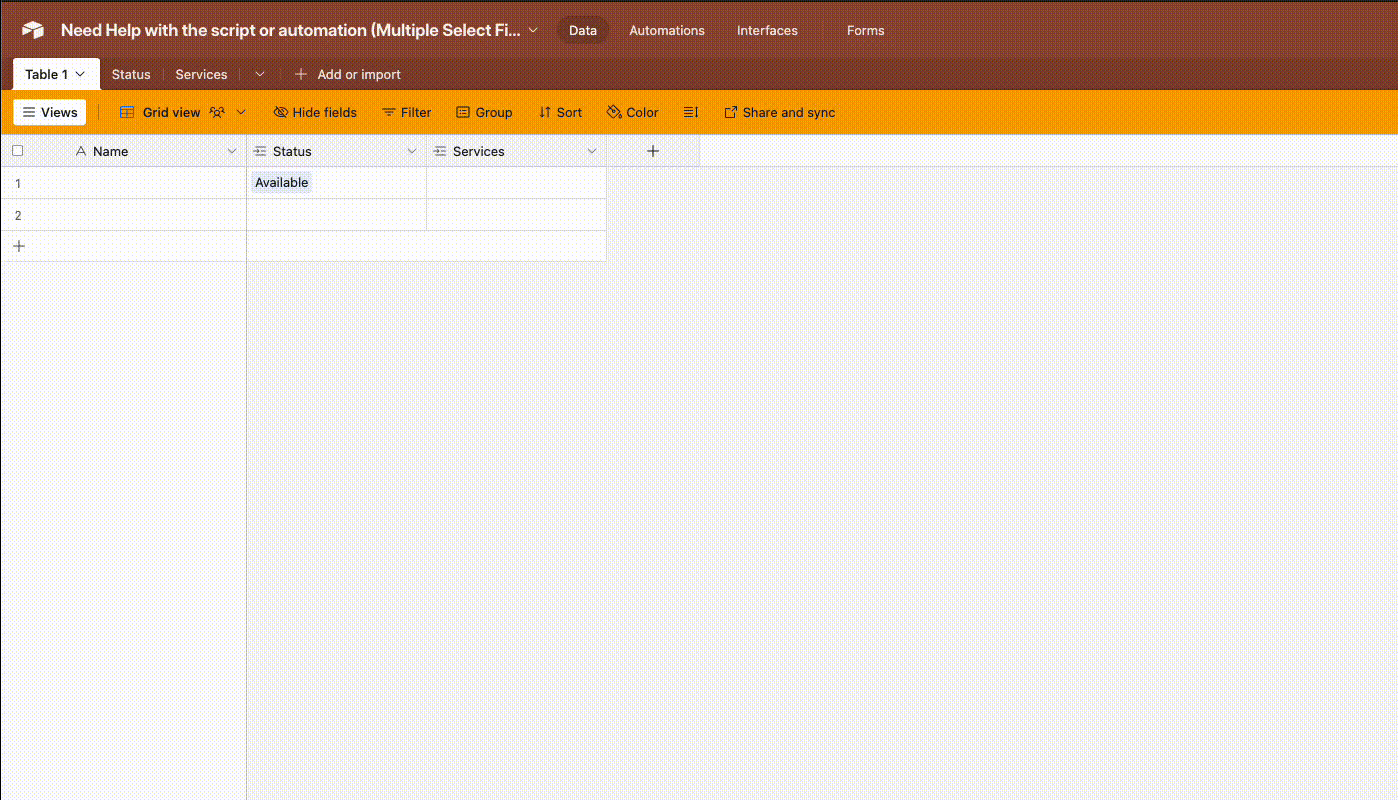The width and height of the screenshot is (1398, 800).
Task: Click the row height icon
Action: (x=691, y=112)
